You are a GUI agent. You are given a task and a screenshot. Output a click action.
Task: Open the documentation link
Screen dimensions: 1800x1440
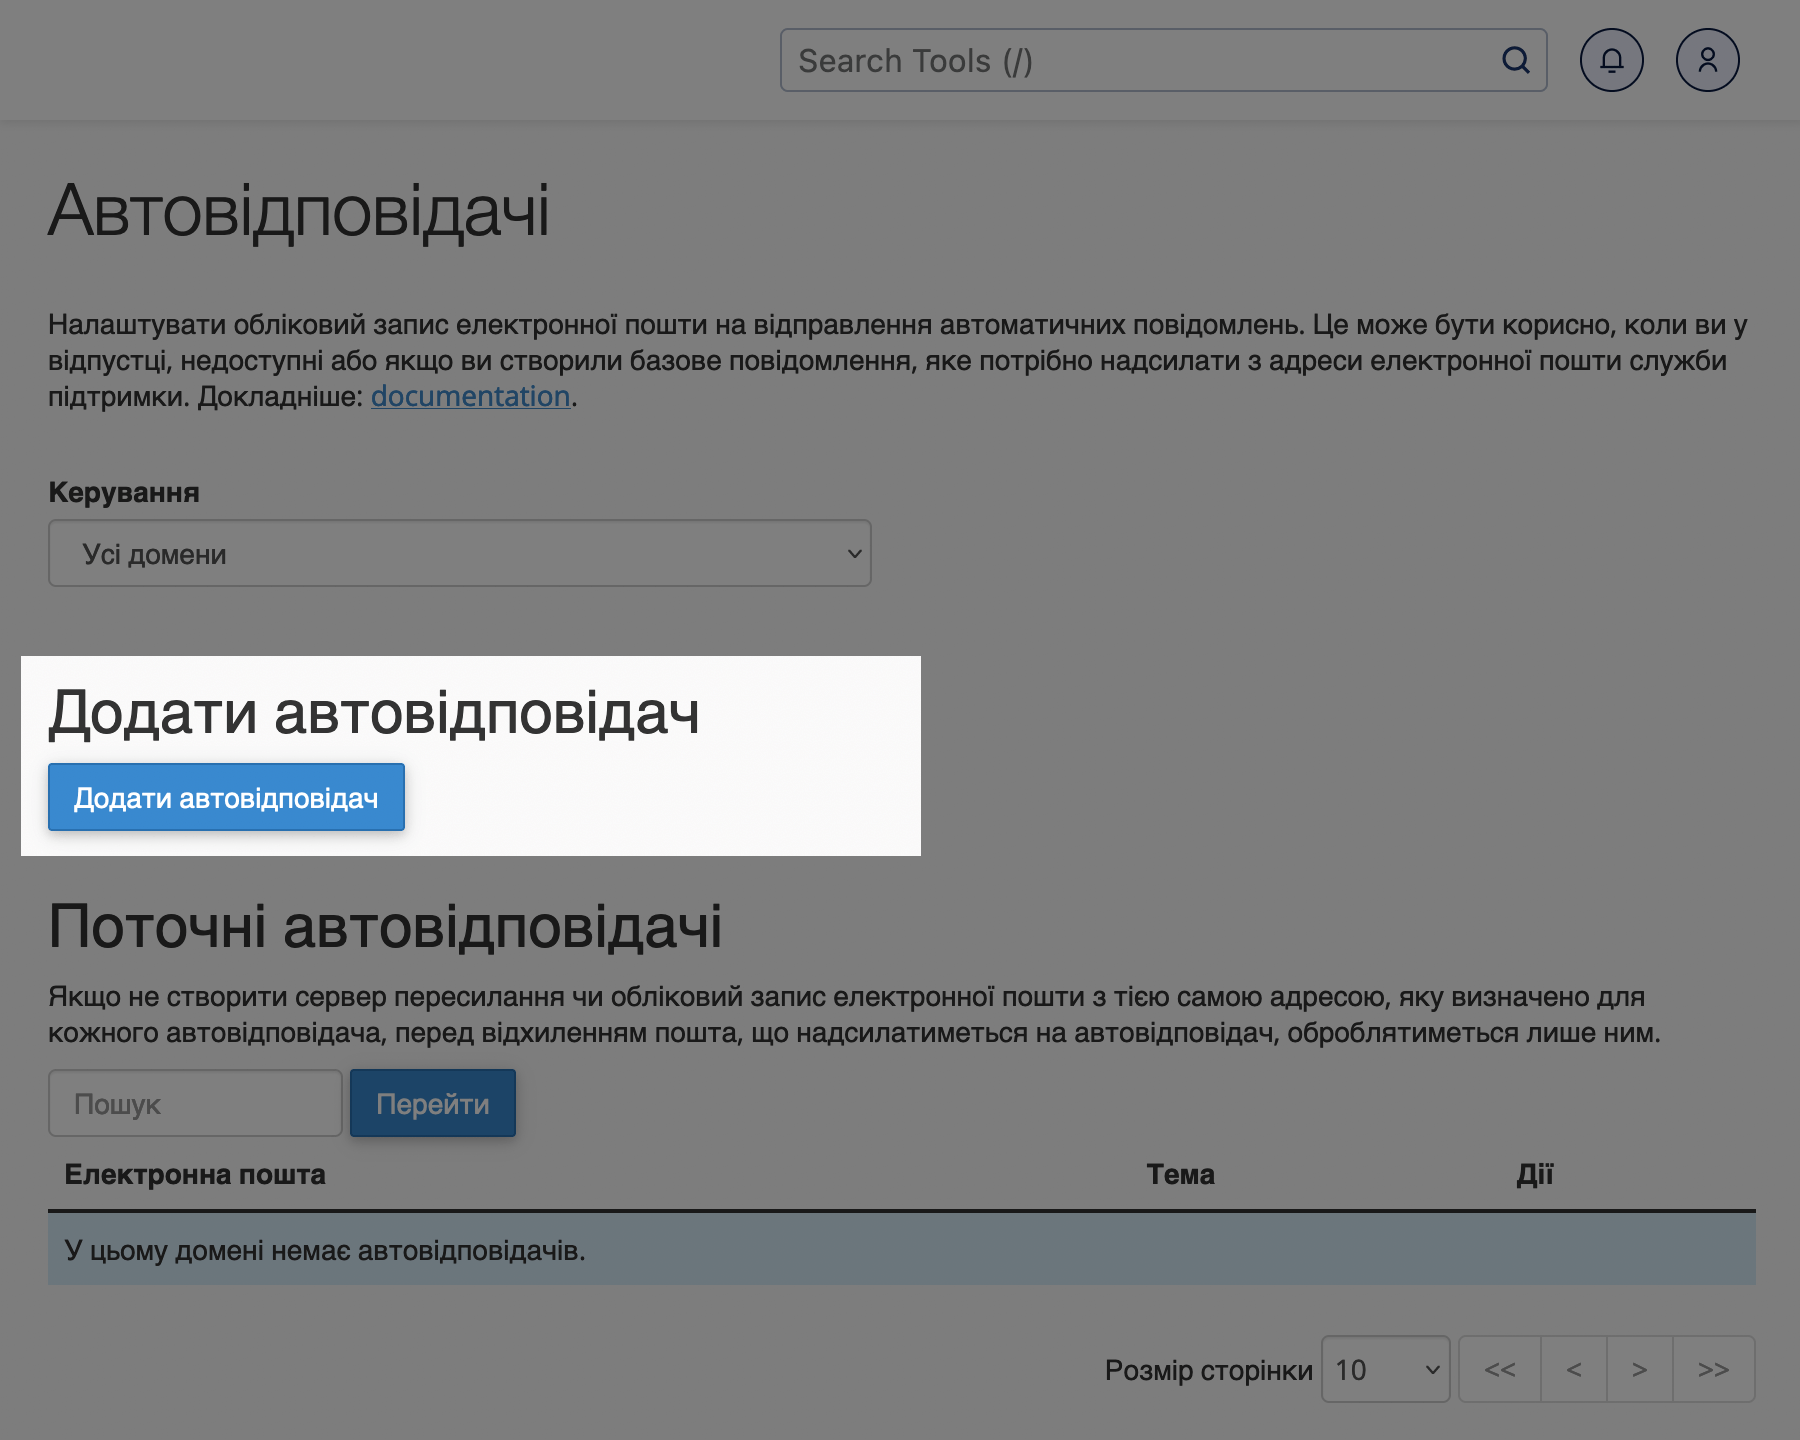[x=471, y=396]
